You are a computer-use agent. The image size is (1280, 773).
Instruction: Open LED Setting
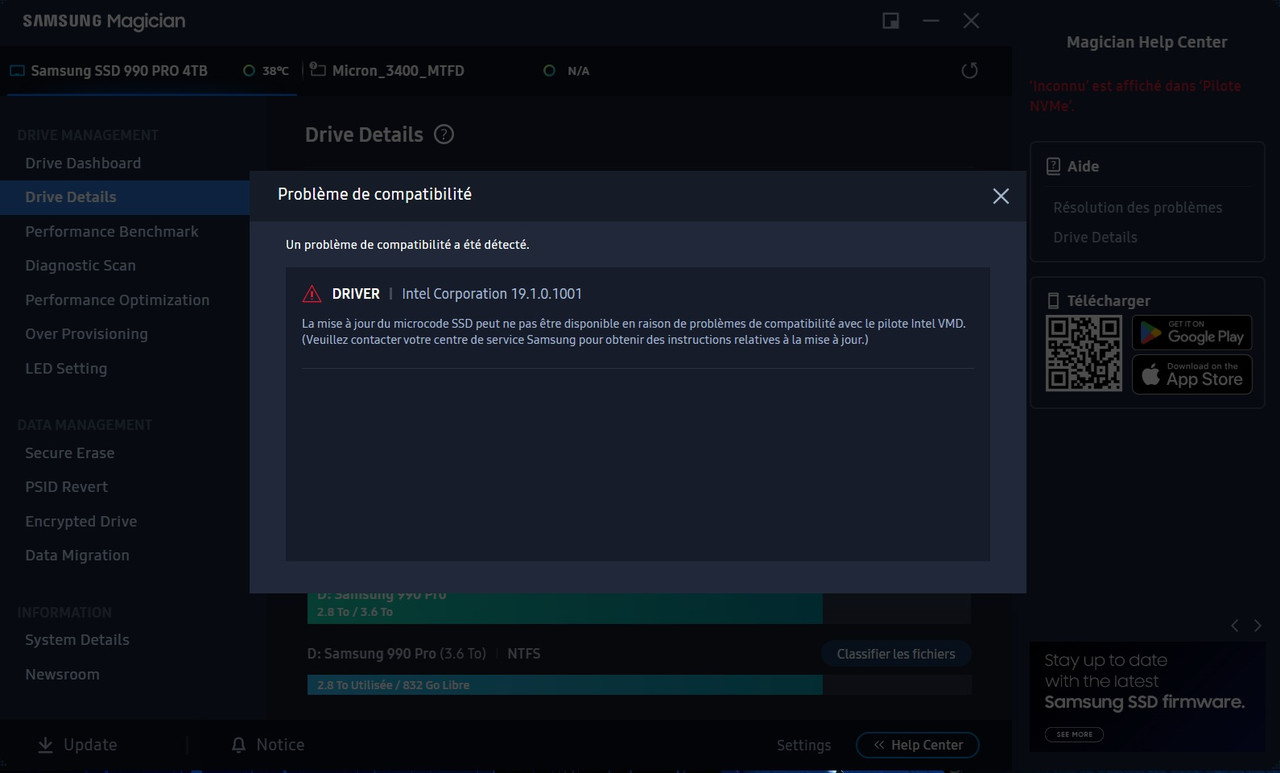pyautogui.click(x=66, y=368)
